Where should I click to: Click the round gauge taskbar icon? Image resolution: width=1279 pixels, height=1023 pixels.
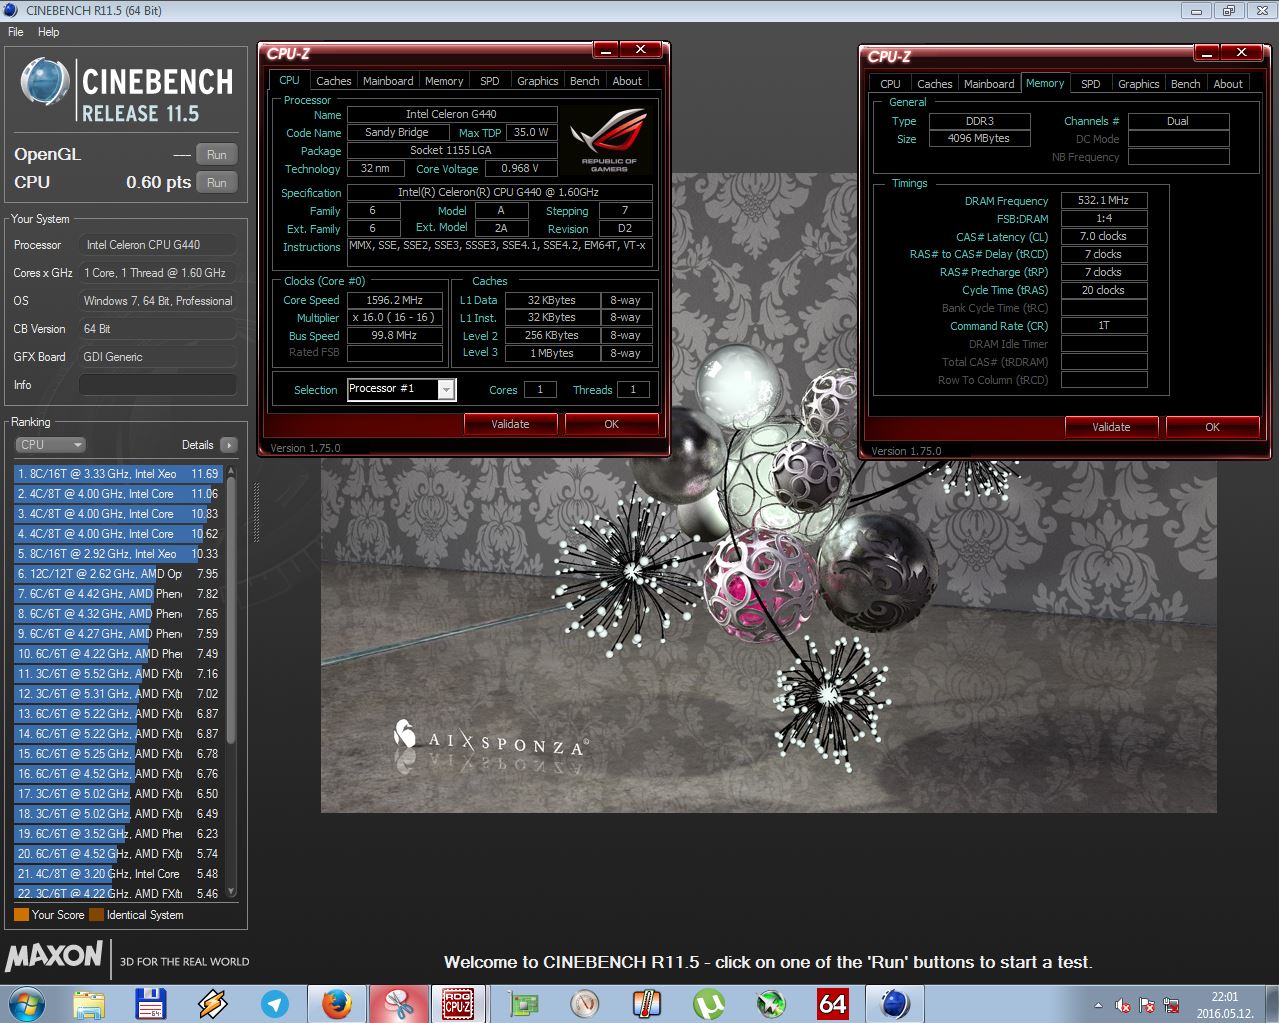584,1004
